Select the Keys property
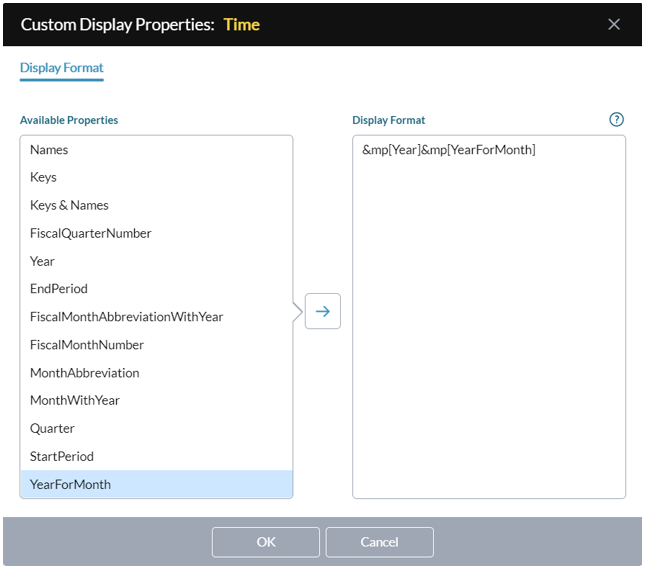The image size is (645, 567). click(156, 177)
